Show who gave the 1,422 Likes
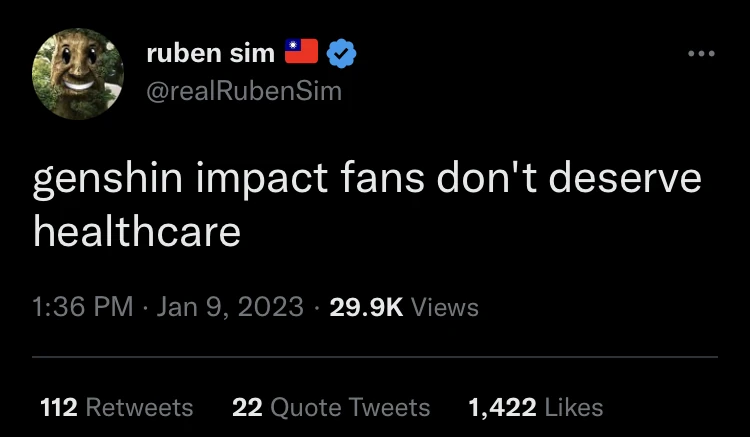 535,407
